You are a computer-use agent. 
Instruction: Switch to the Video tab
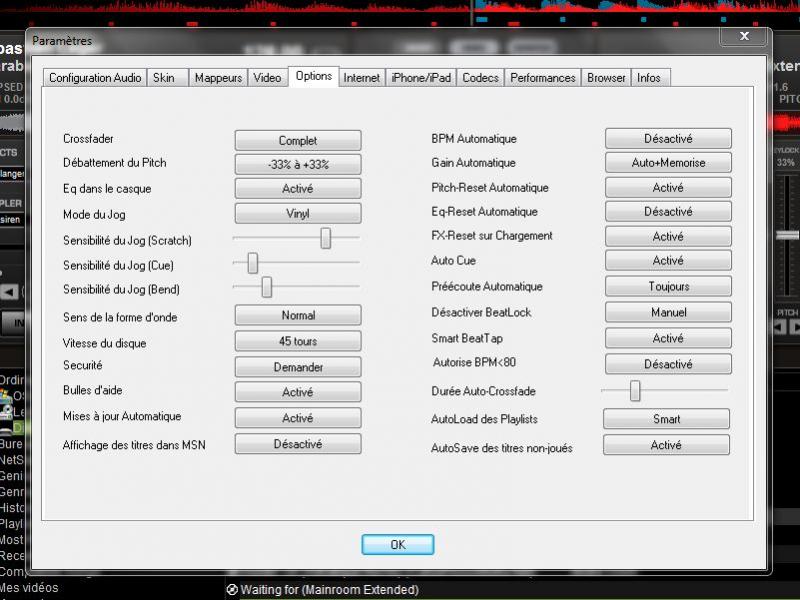pos(267,78)
